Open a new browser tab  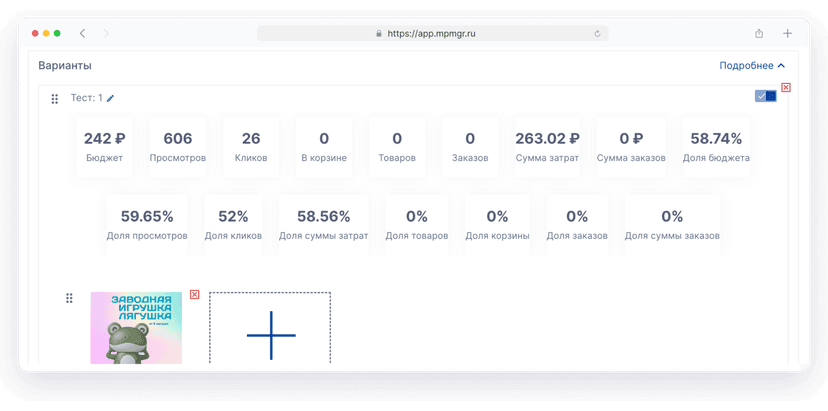(787, 33)
